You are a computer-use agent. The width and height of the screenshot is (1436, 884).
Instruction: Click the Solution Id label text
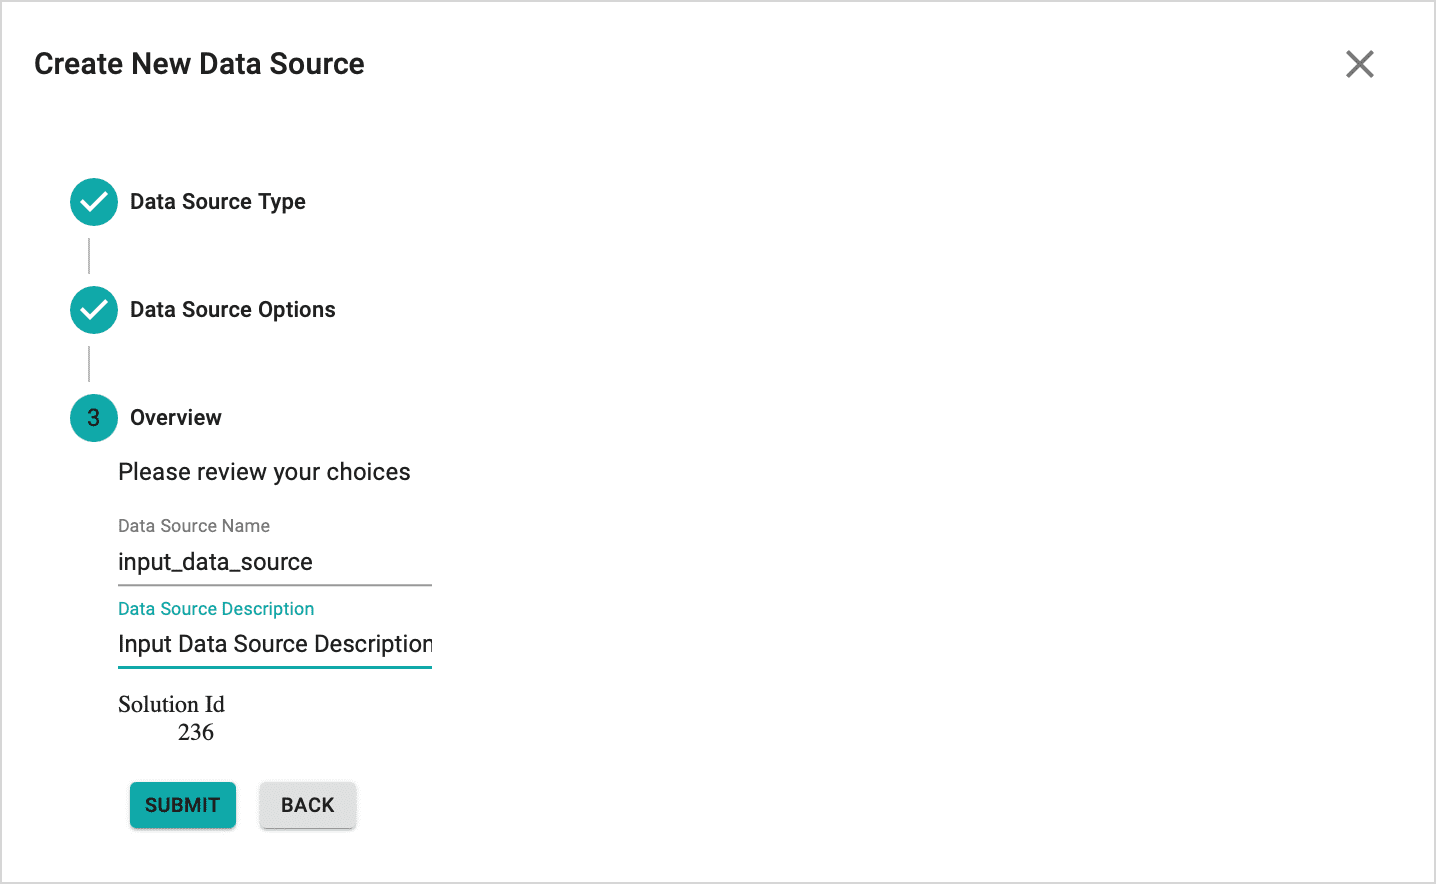(172, 704)
